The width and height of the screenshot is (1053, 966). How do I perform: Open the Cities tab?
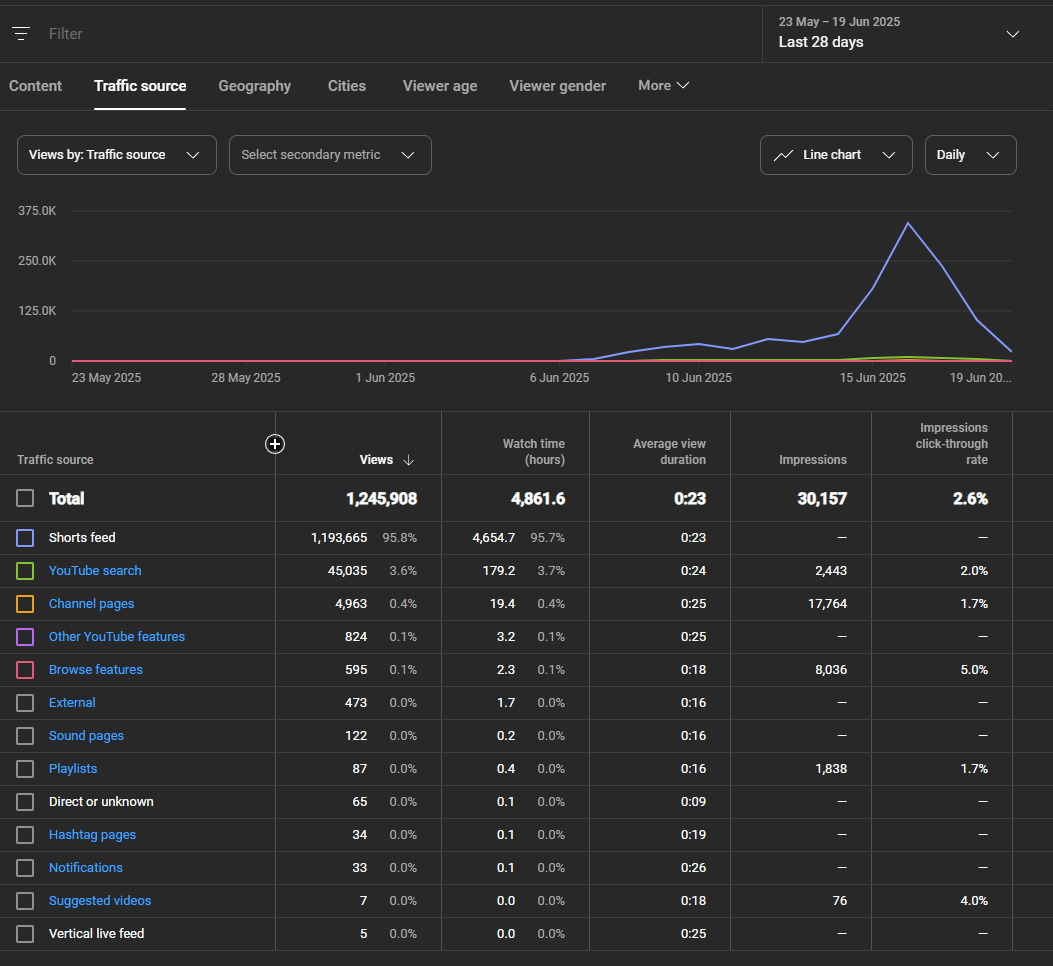[347, 86]
